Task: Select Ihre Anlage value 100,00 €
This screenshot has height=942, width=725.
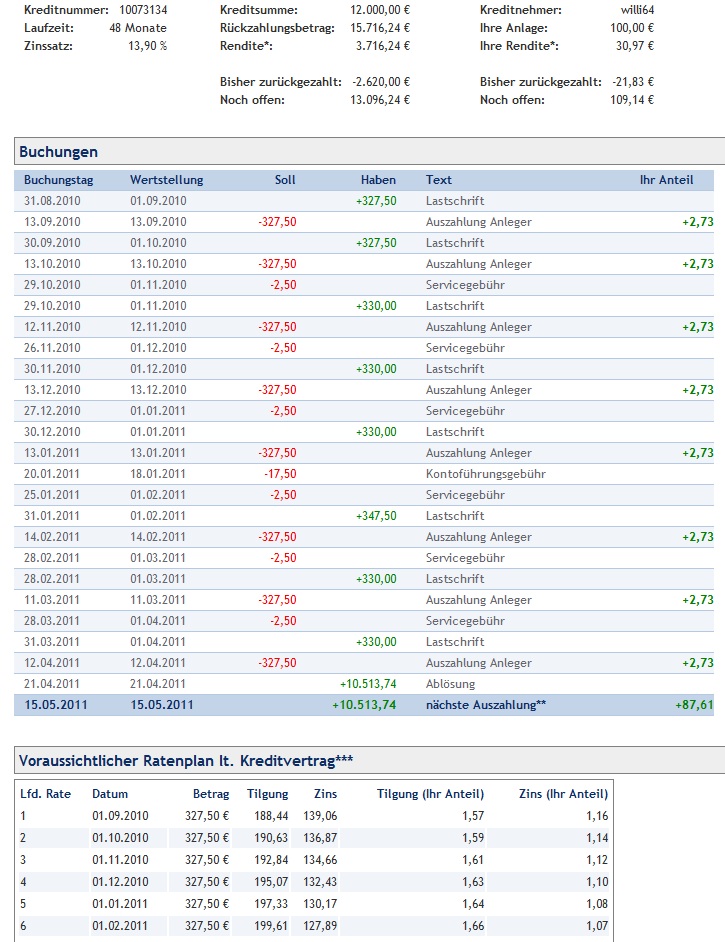Action: coord(632,28)
